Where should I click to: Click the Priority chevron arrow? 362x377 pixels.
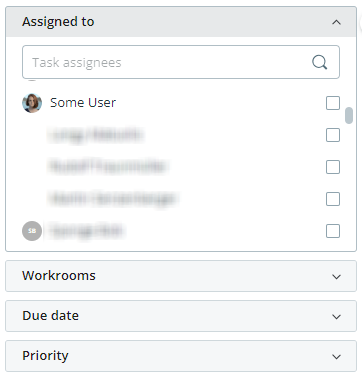click(x=336, y=357)
